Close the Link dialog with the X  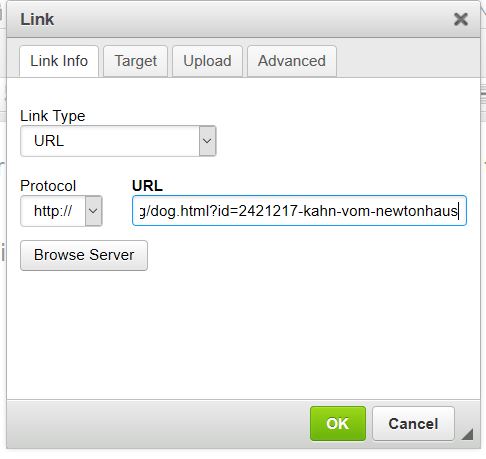[461, 19]
